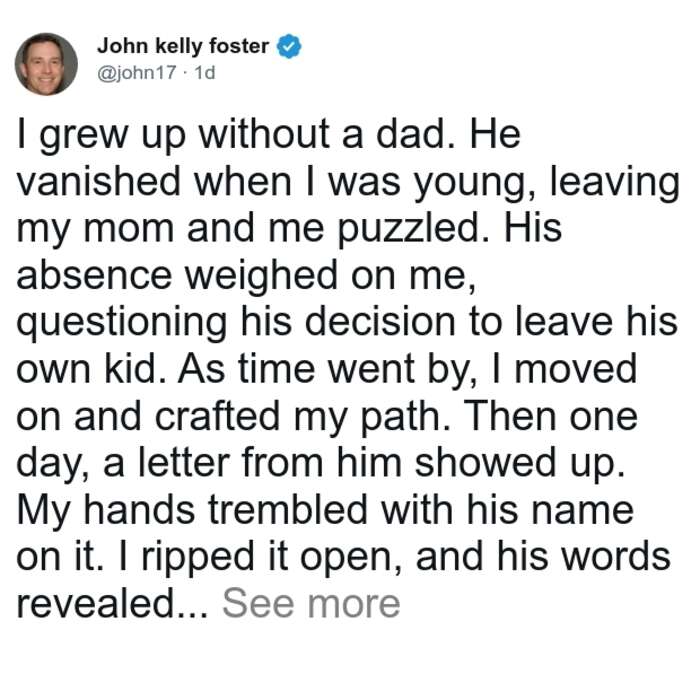The image size is (700, 700).
Task: Expand the post with See more
Action: pyautogui.click(x=311, y=604)
